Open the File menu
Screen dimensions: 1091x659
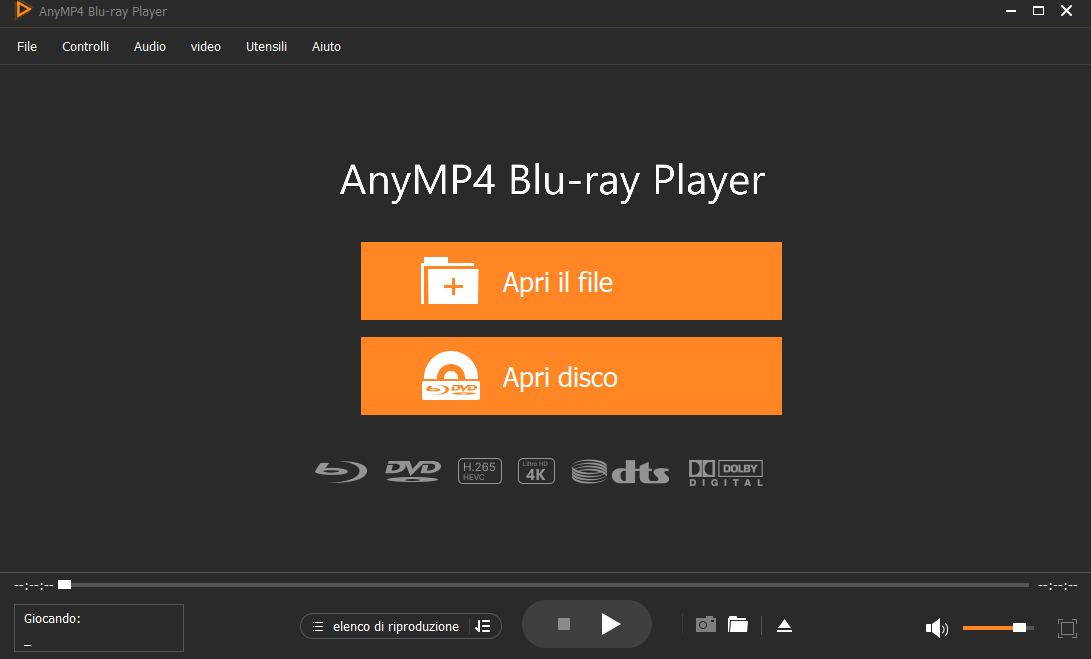26,47
